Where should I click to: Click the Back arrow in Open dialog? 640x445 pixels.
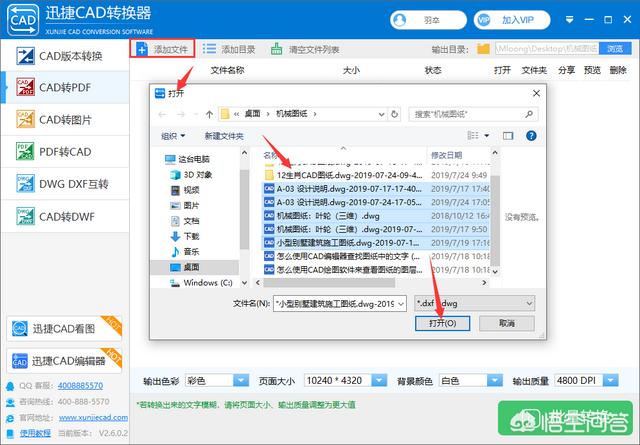click(x=162, y=114)
